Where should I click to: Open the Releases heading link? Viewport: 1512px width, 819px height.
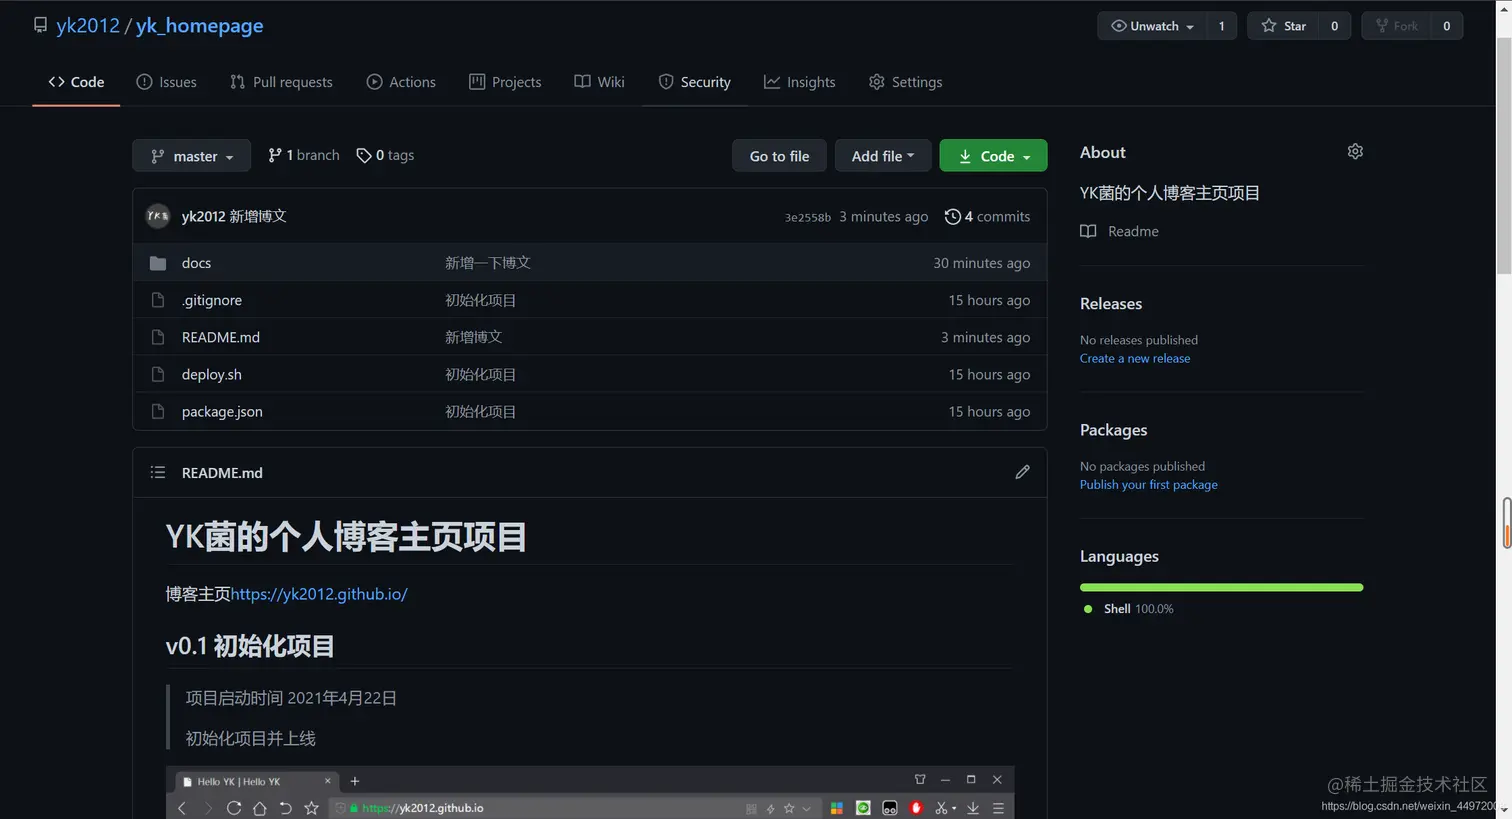1111,304
